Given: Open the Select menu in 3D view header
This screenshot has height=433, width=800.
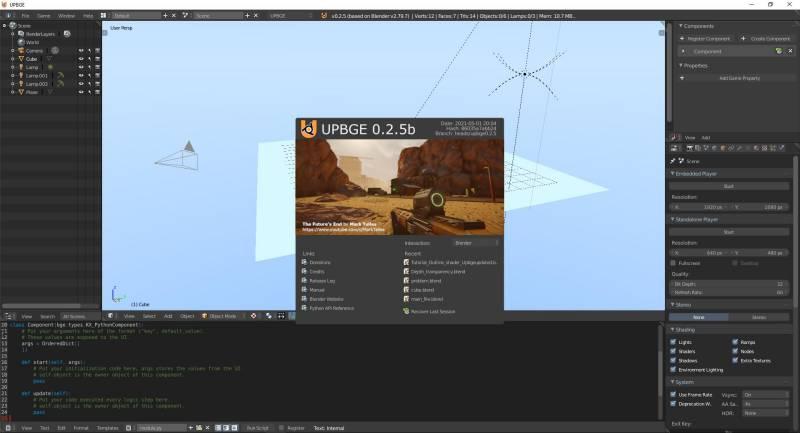Looking at the screenshot, I should (x=149, y=316).
